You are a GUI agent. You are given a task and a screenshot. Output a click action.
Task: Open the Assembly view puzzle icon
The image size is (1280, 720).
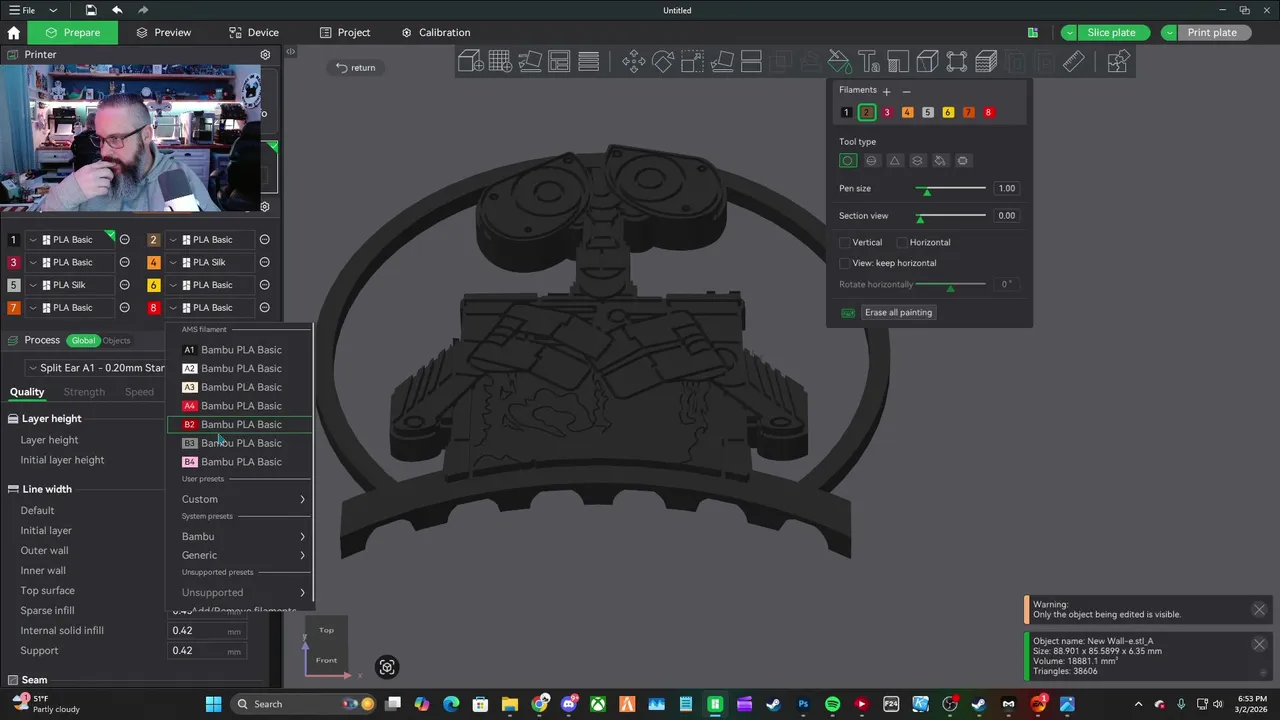point(1118,62)
